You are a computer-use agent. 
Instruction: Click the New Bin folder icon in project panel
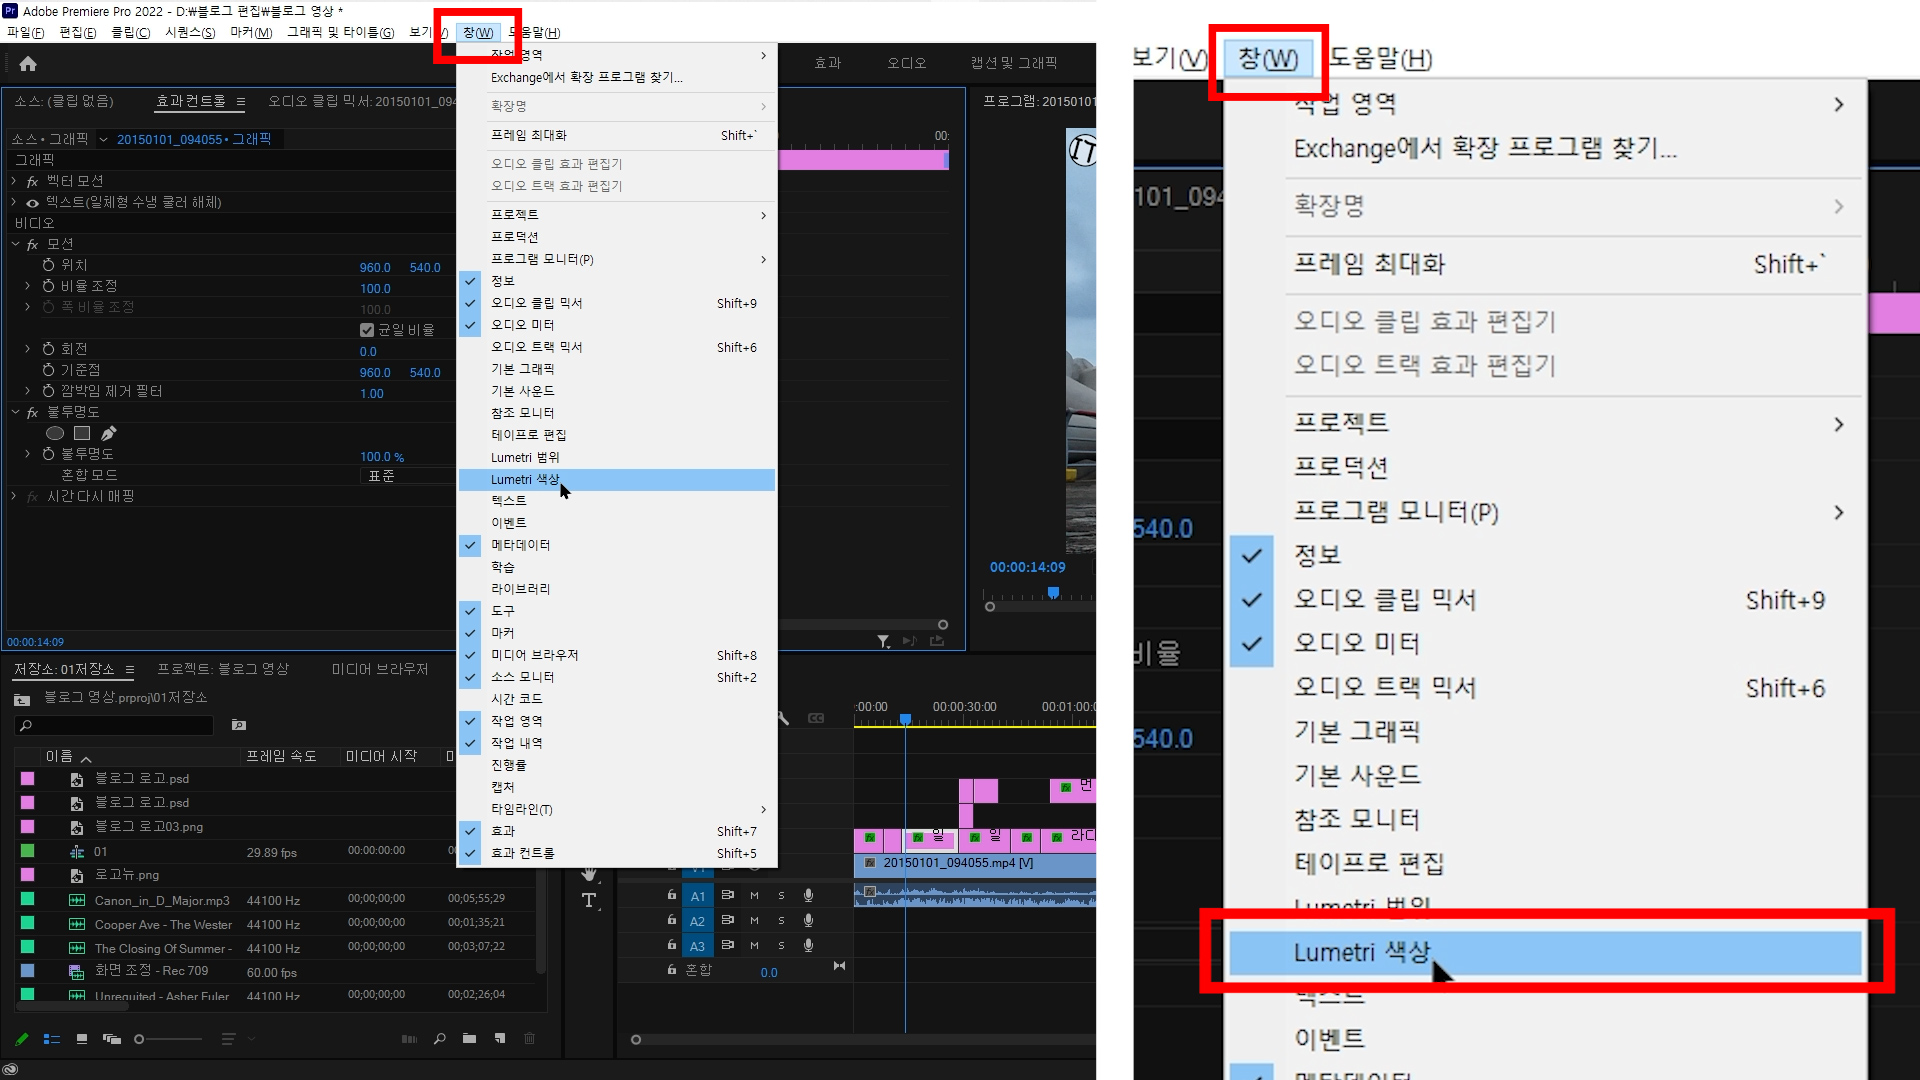pos(469,1039)
